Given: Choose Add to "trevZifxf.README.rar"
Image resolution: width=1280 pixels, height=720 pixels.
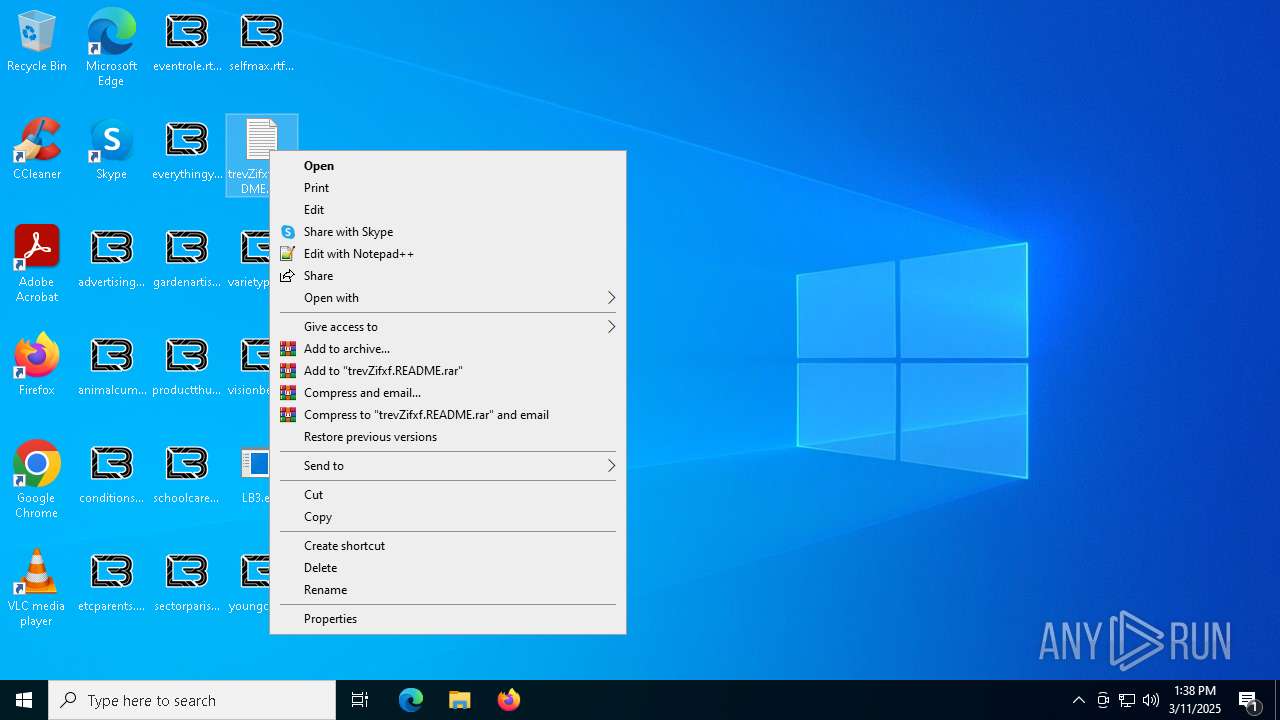Looking at the screenshot, I should click(x=448, y=371).
